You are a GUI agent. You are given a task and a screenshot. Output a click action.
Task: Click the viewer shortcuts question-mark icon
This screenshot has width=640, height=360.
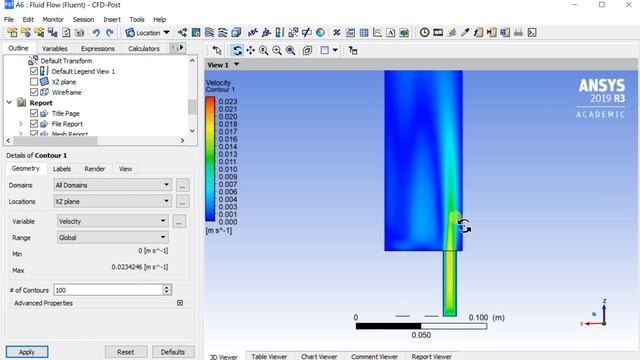pyautogui.click(x=353, y=50)
